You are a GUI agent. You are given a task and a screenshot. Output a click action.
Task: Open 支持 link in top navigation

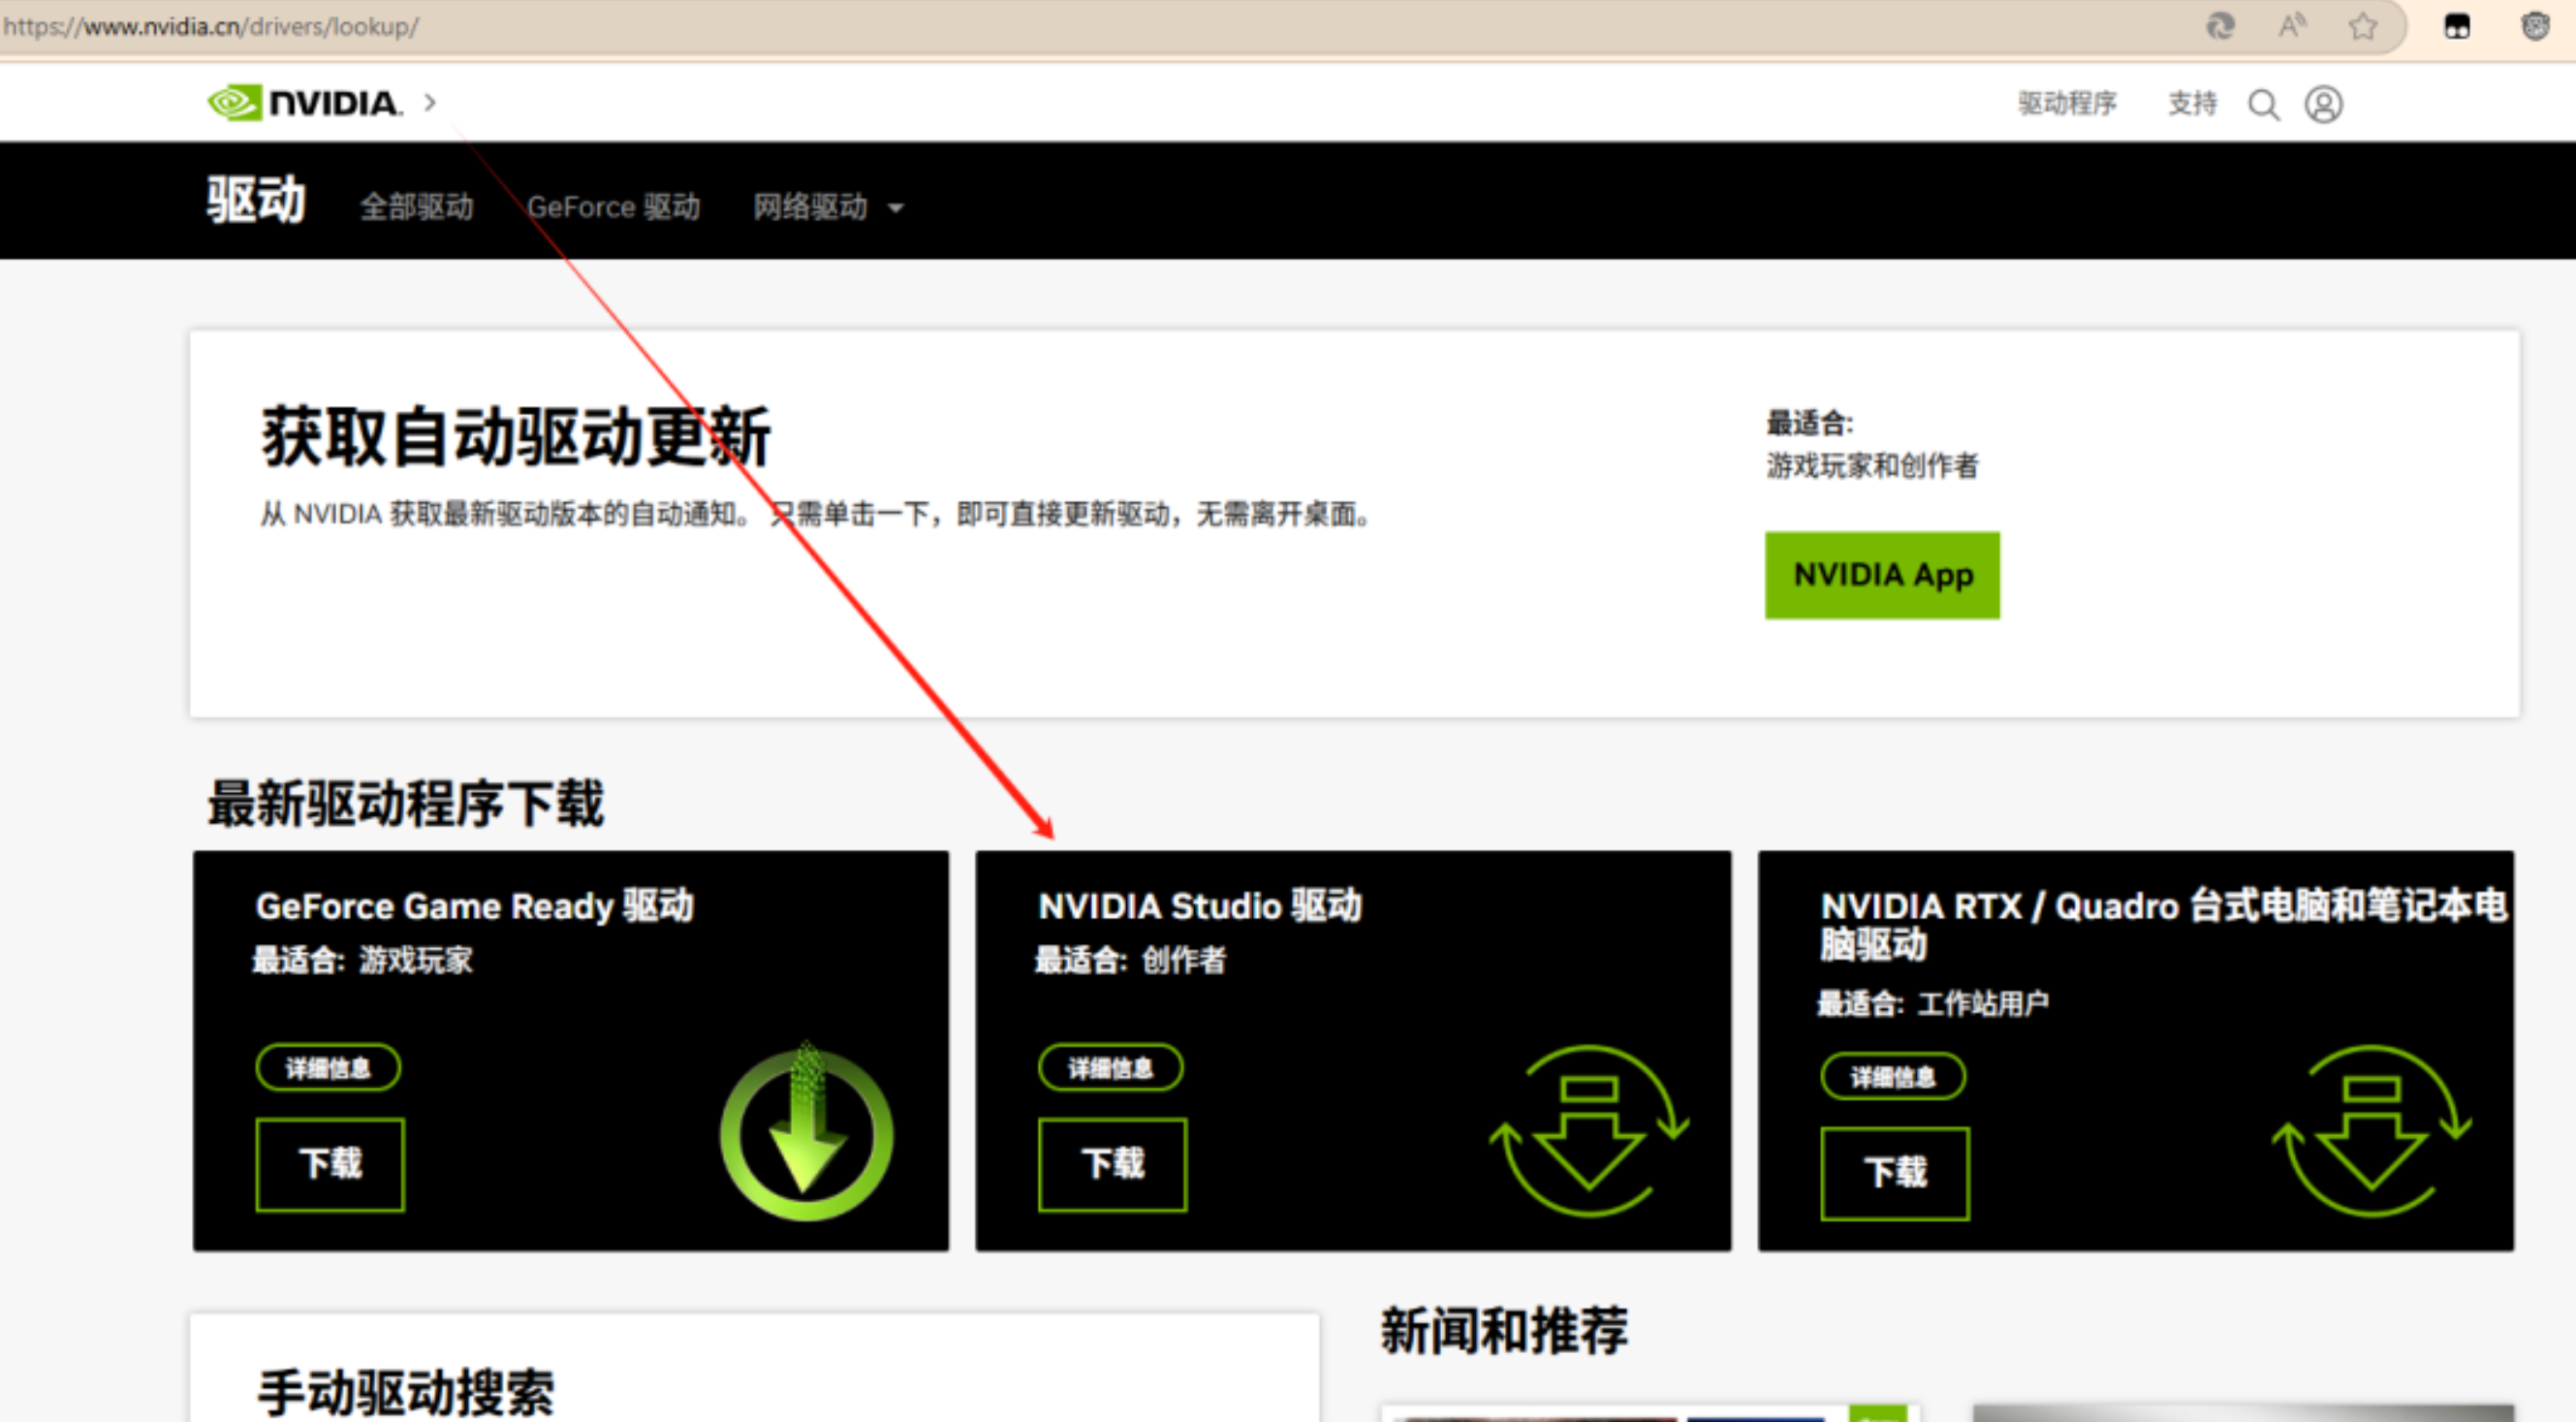coord(2192,103)
